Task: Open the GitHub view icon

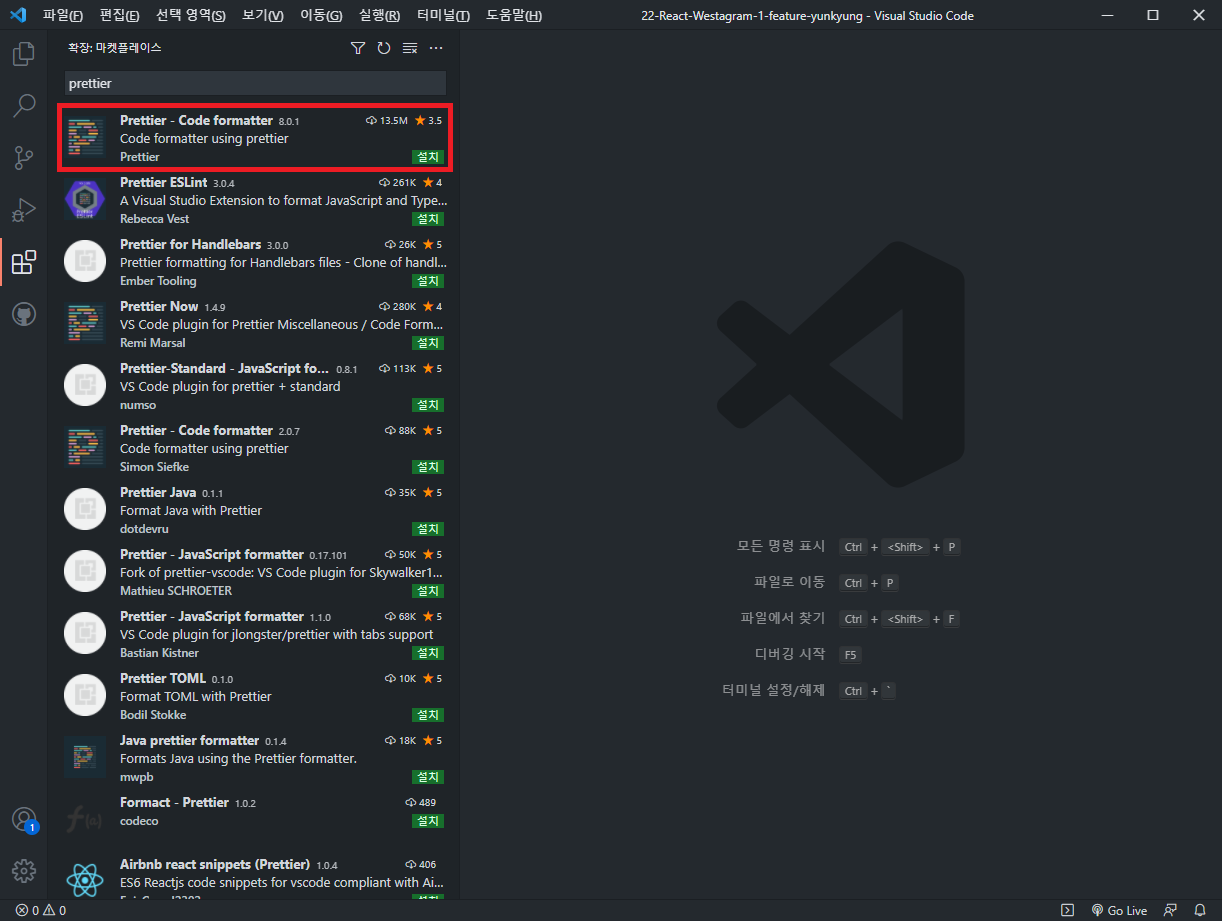Action: tap(23, 314)
